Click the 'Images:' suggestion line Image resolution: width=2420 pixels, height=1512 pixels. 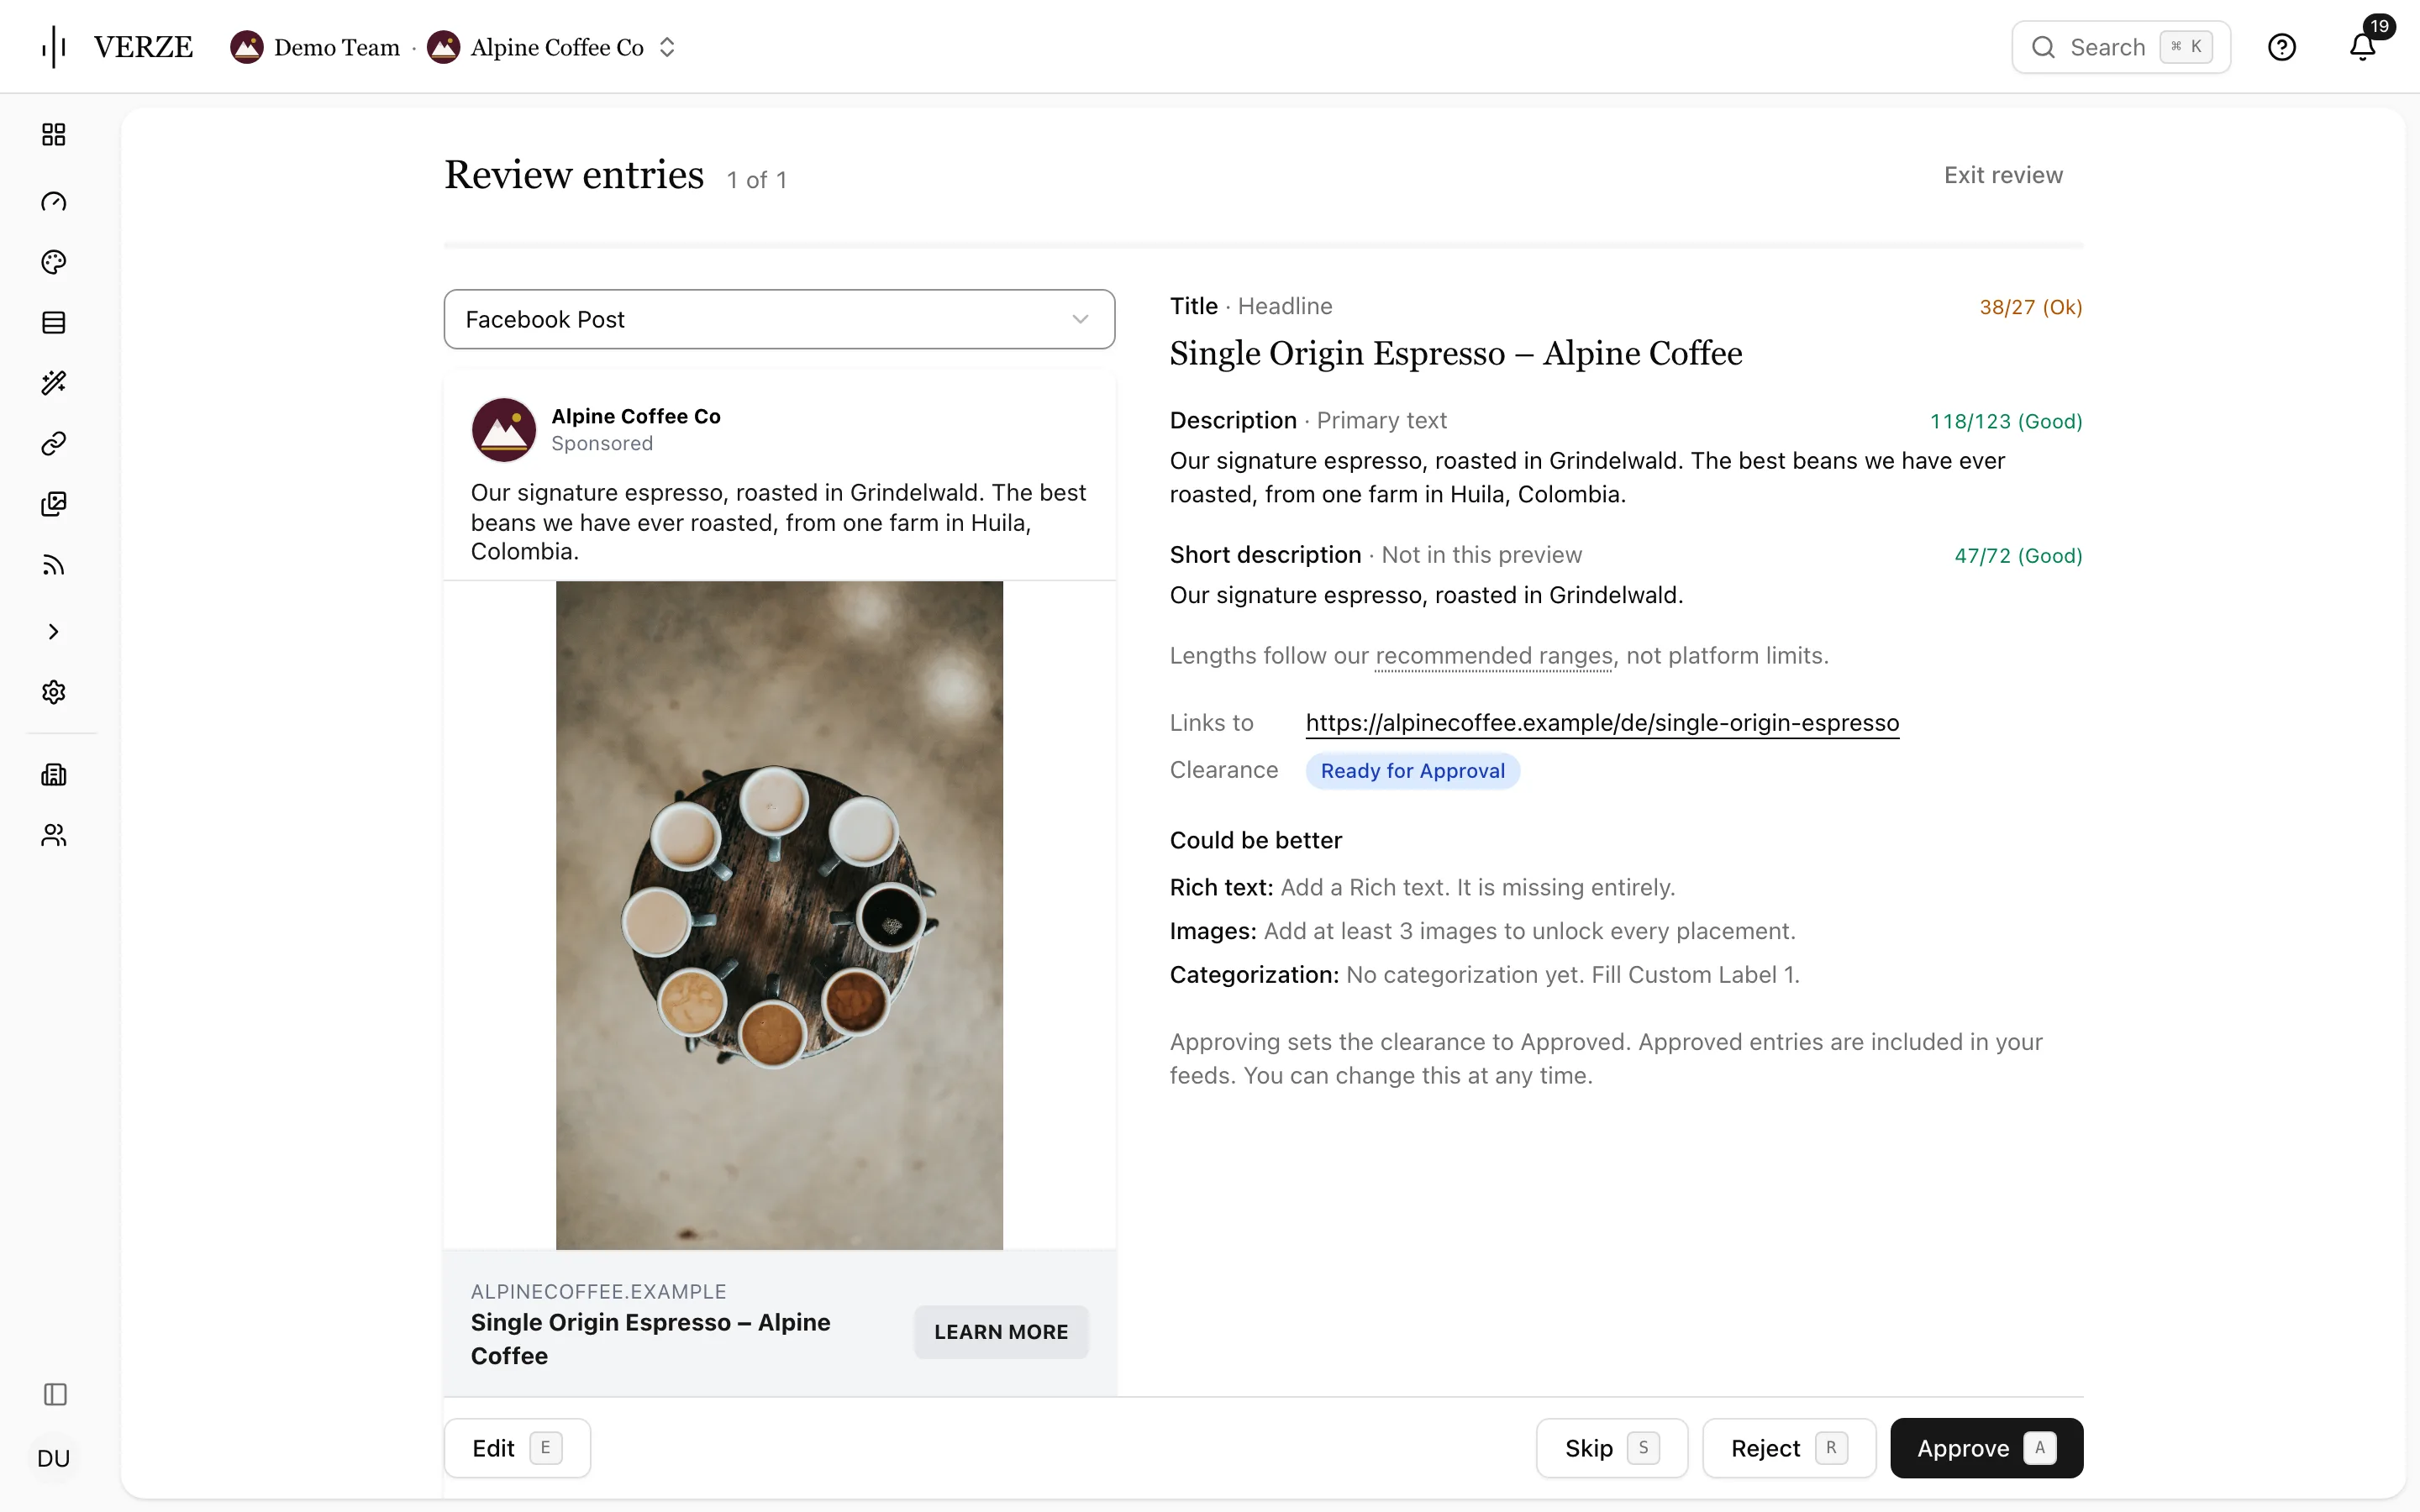1482,931
